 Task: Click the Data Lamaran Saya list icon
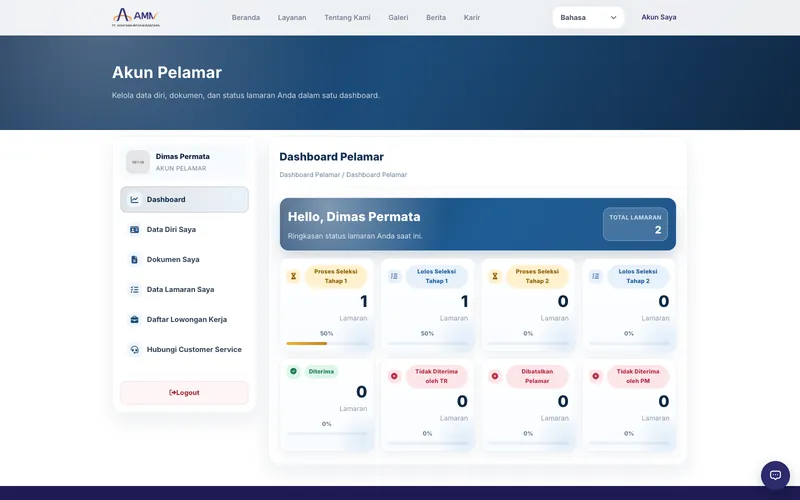[134, 289]
